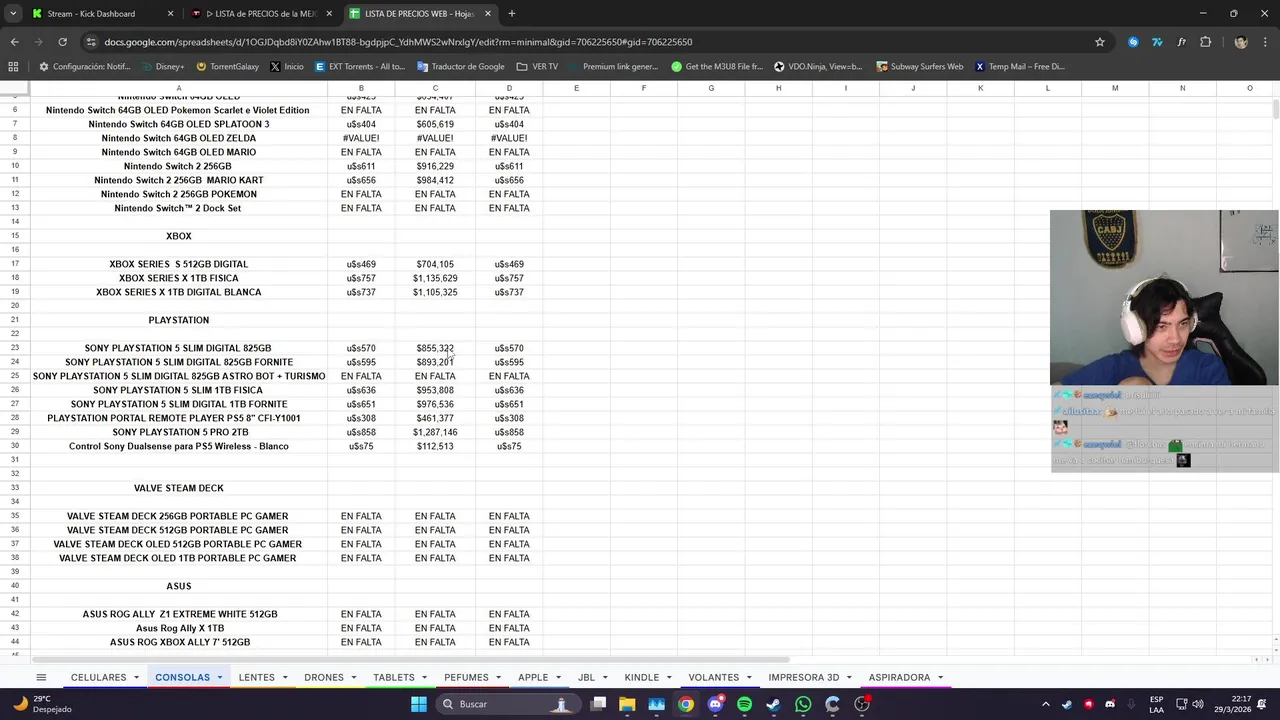
Task: Expand the ASPIRADORA sheet tab dropdown arrow
Action: click(x=940, y=678)
